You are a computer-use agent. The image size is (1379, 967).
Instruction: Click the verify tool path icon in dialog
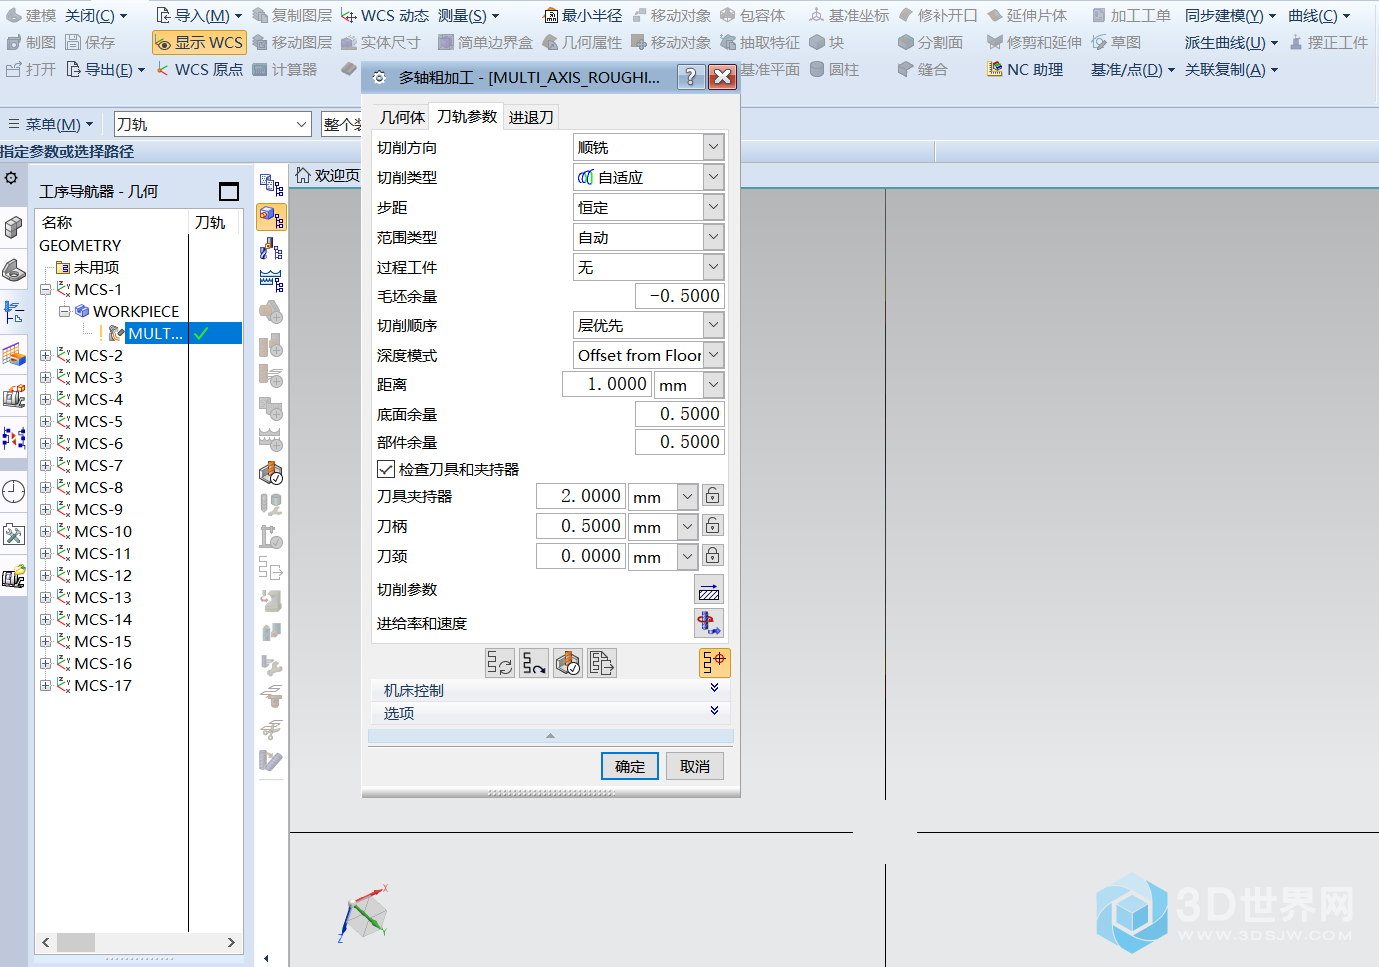click(568, 663)
